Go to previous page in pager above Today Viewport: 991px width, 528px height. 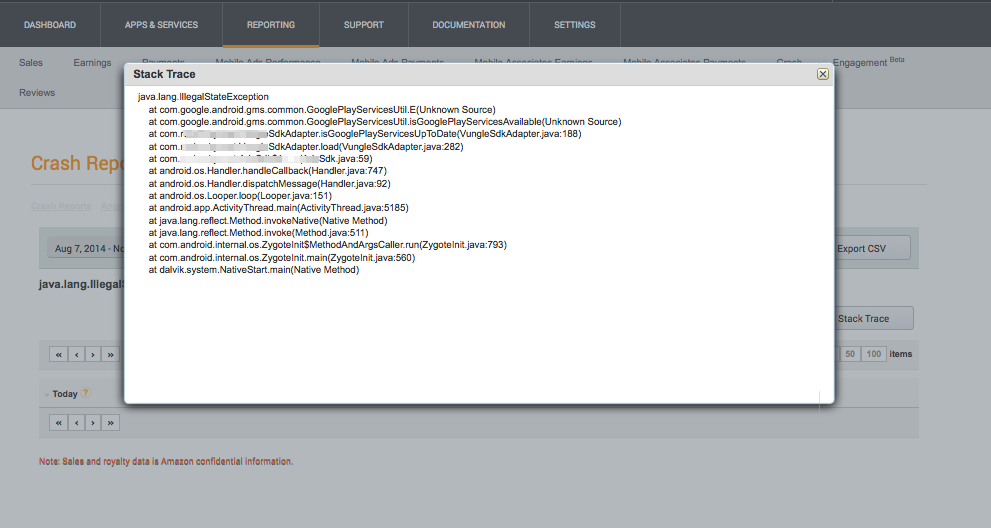coord(76,354)
